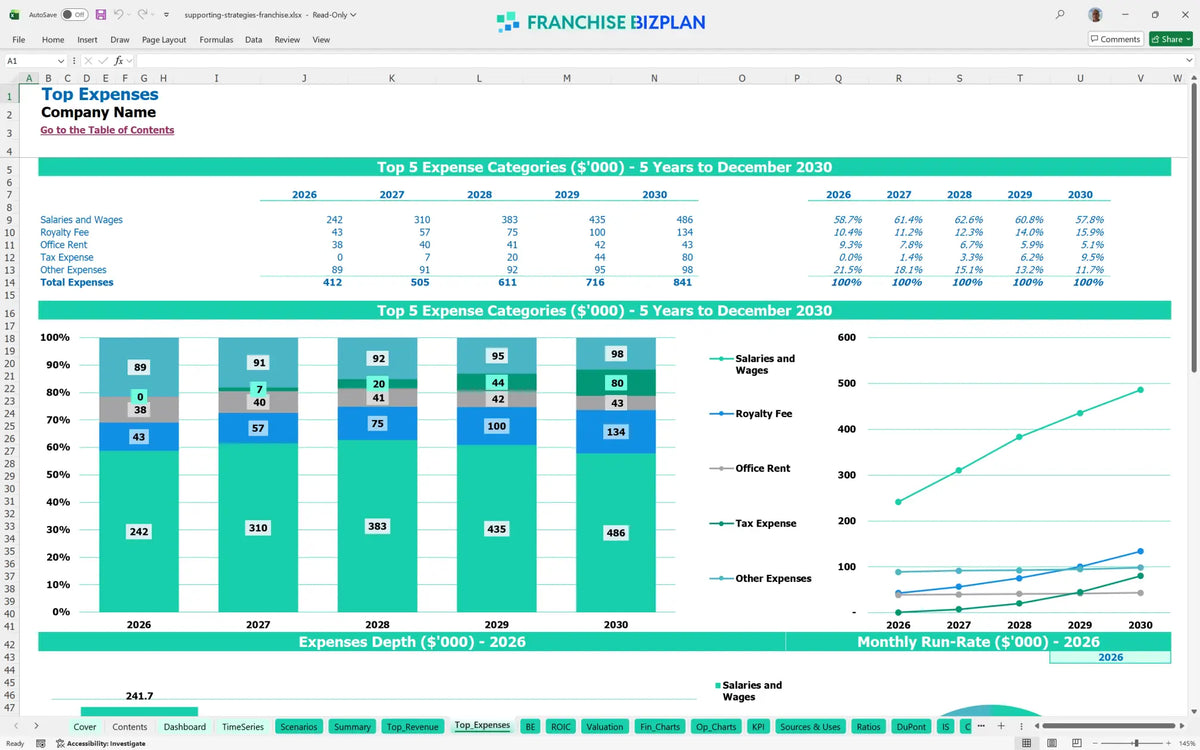Open the Formulas ribbon tab
The height and width of the screenshot is (750, 1200).
pos(216,40)
